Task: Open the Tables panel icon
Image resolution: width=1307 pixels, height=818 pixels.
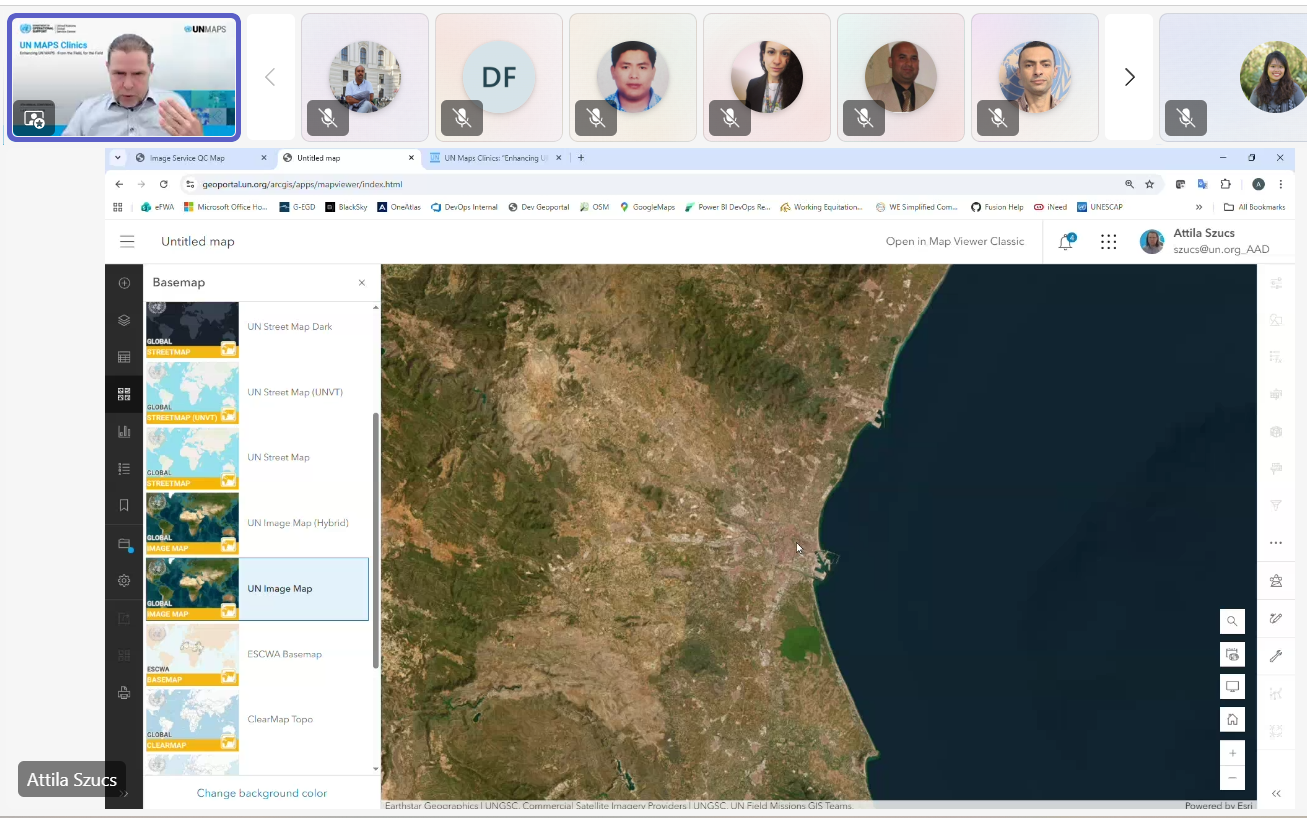Action: 124,357
